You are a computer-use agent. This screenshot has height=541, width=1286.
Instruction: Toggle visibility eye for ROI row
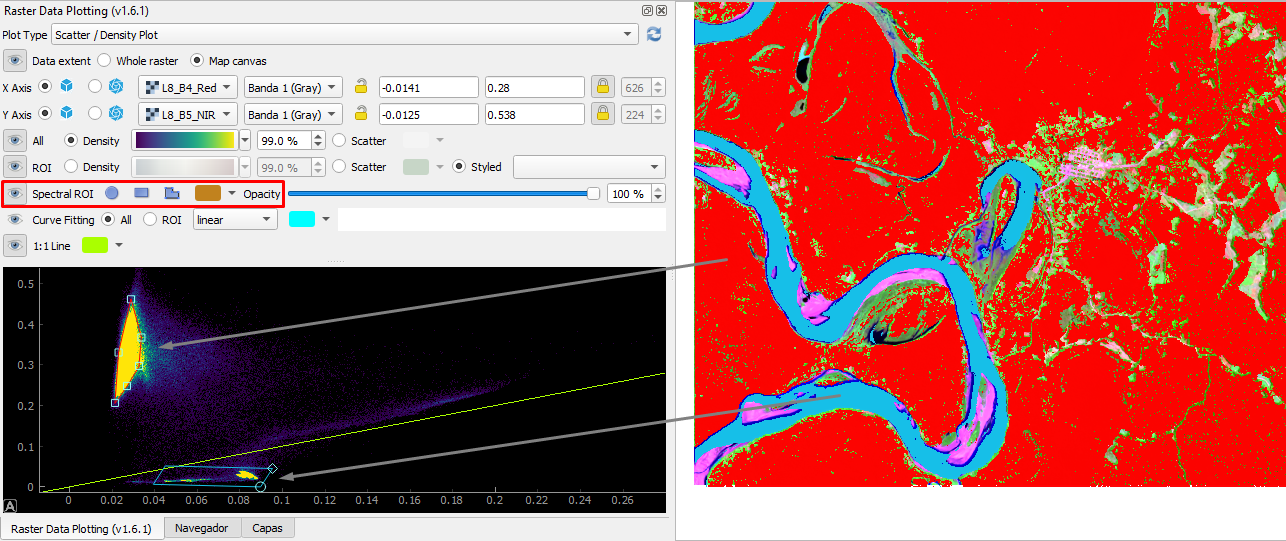point(15,167)
